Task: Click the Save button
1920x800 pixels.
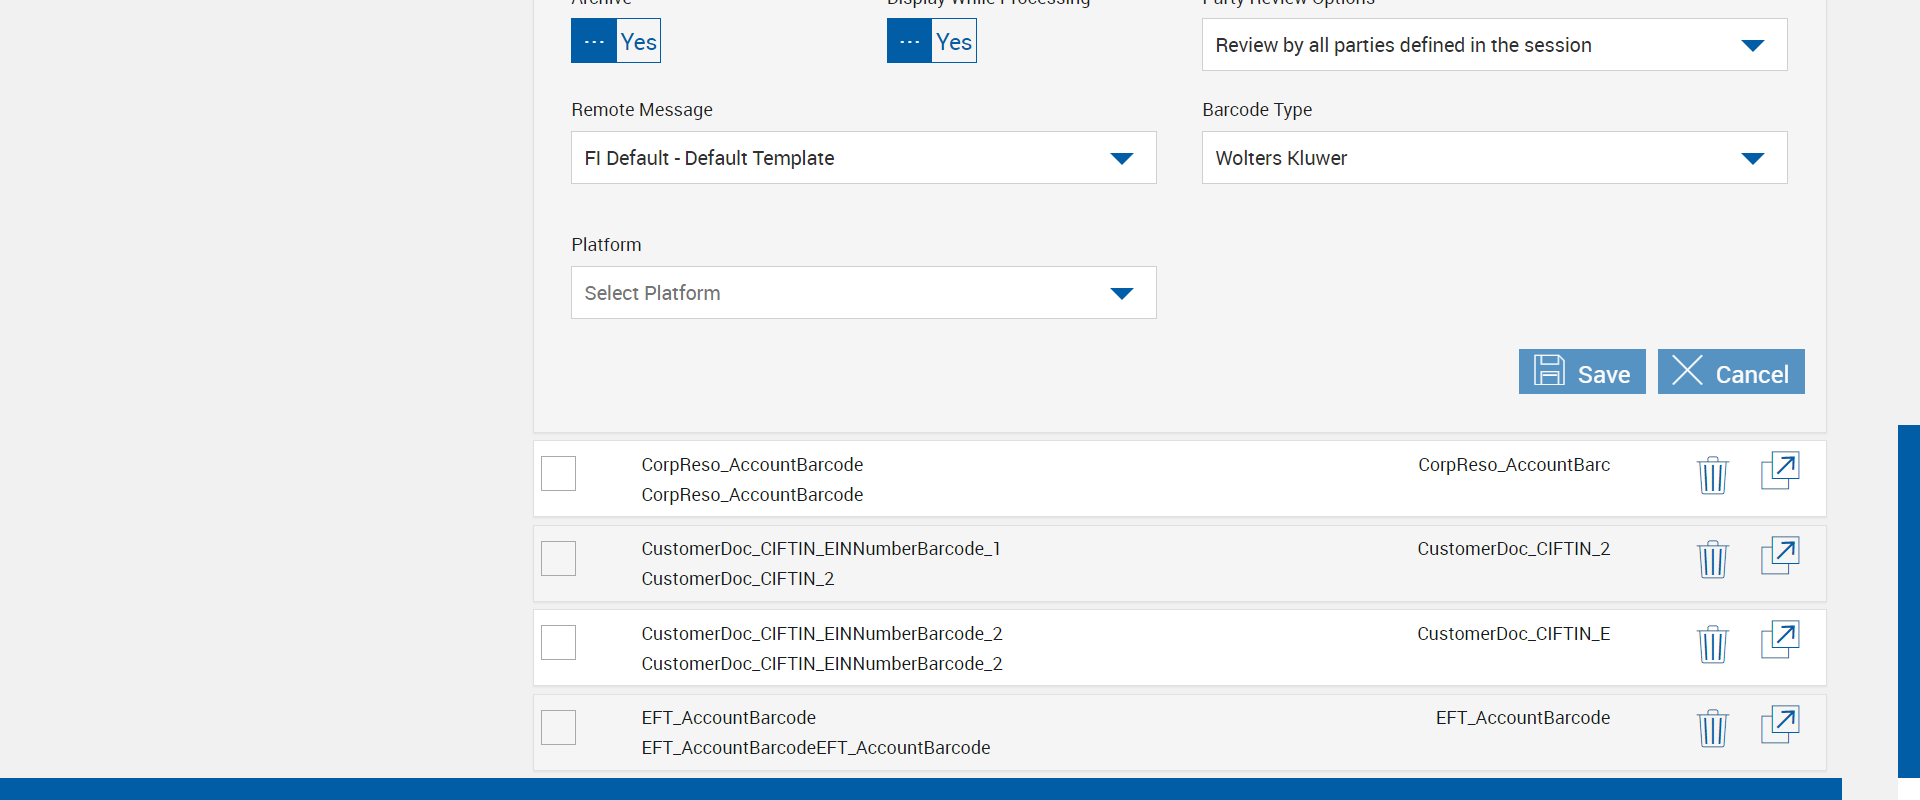Action: [1581, 372]
